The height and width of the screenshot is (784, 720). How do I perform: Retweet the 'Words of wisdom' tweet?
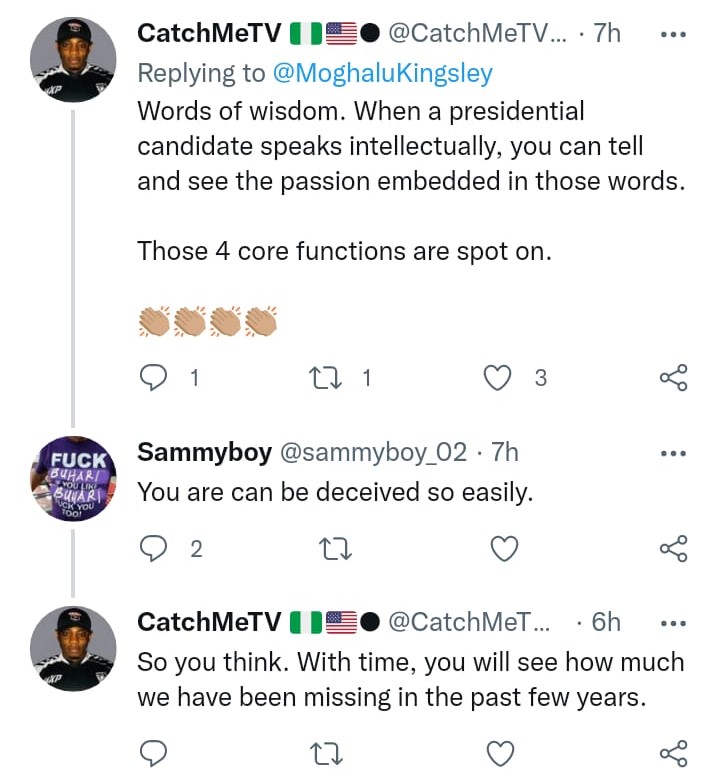pyautogui.click(x=327, y=378)
